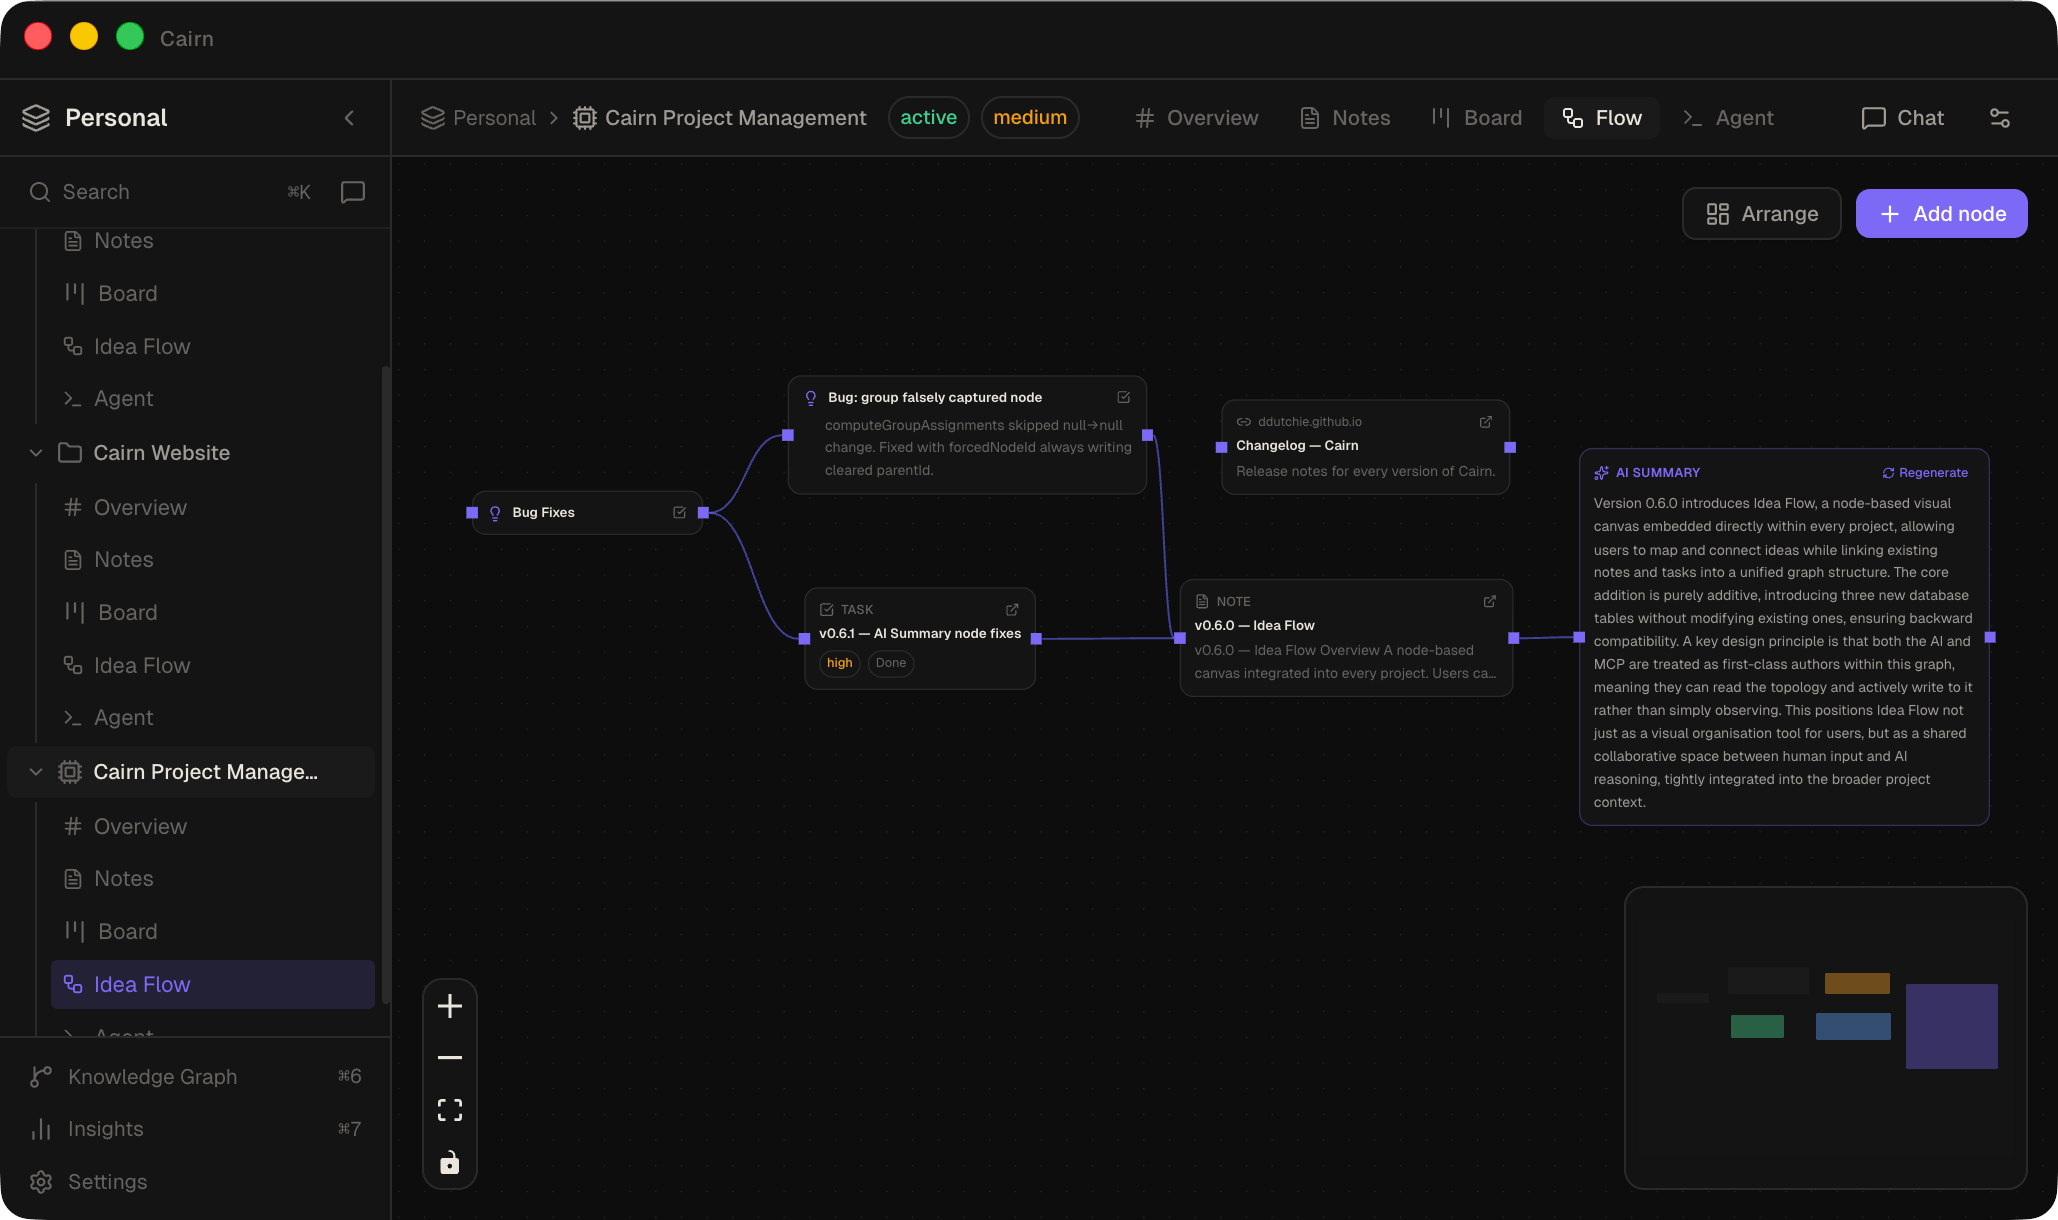Select Idea Flow under Cairn Website
The image size is (2058, 1220).
[x=212, y=666]
